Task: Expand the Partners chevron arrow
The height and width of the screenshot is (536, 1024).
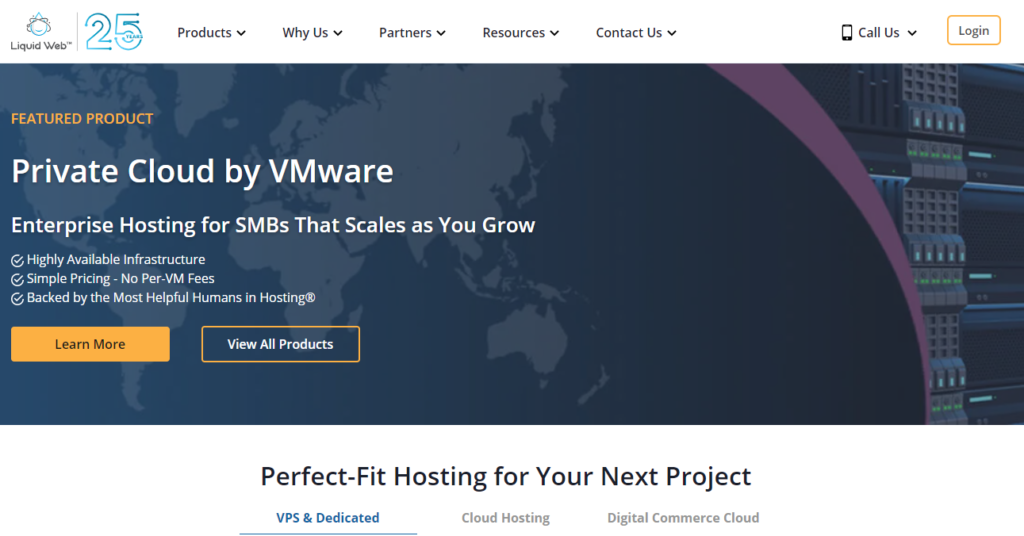Action: pos(441,33)
